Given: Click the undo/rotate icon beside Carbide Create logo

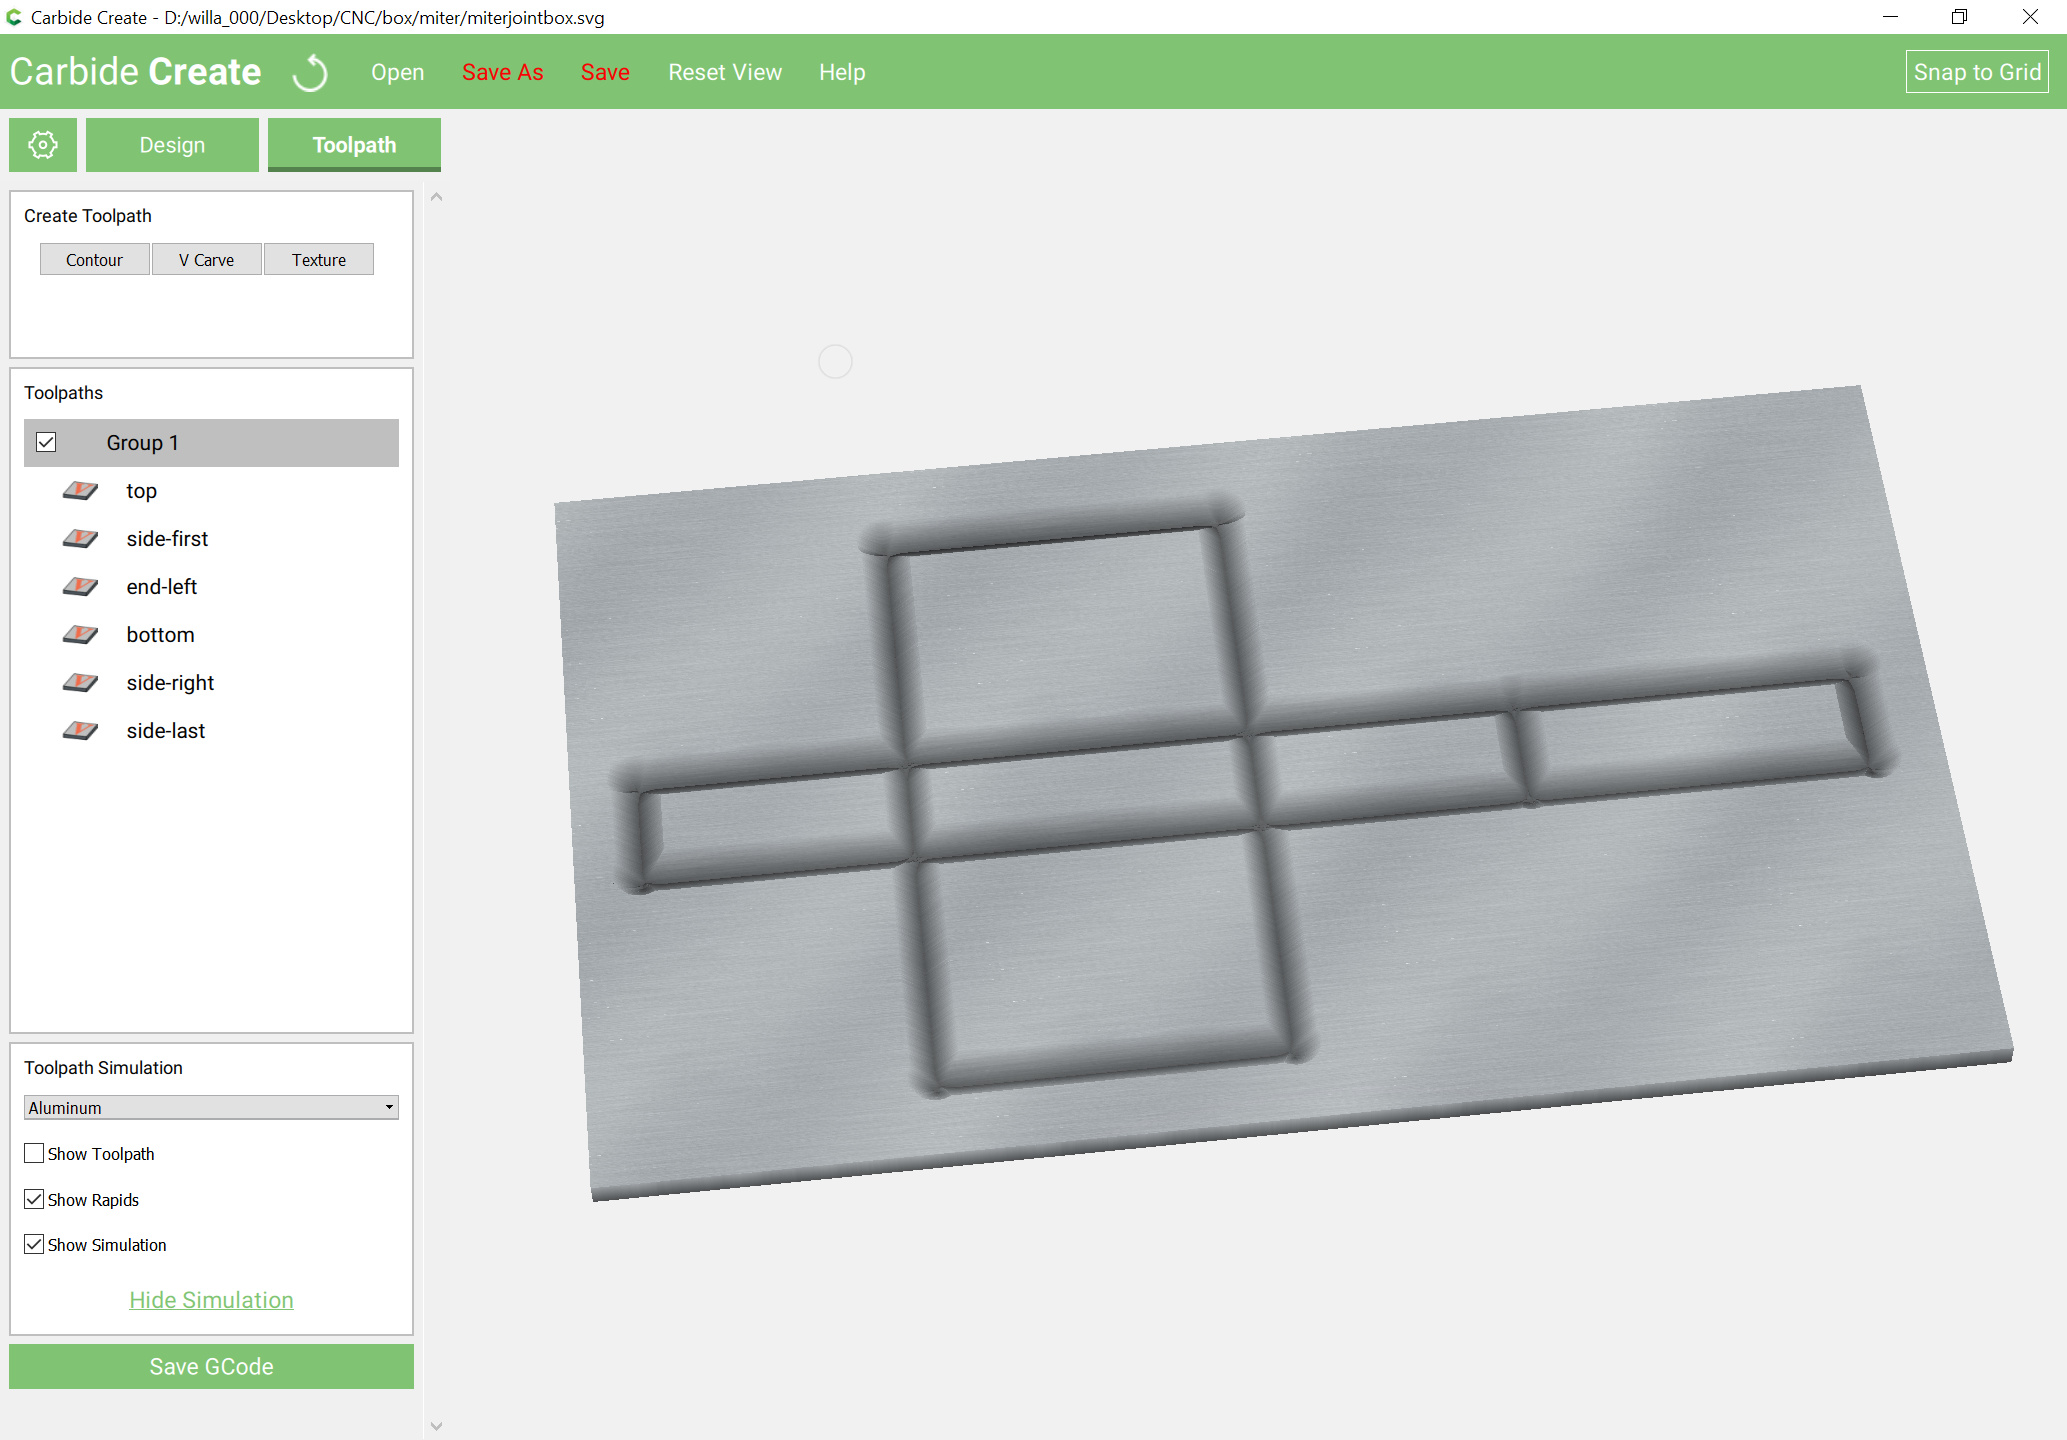Looking at the screenshot, I should [x=310, y=72].
